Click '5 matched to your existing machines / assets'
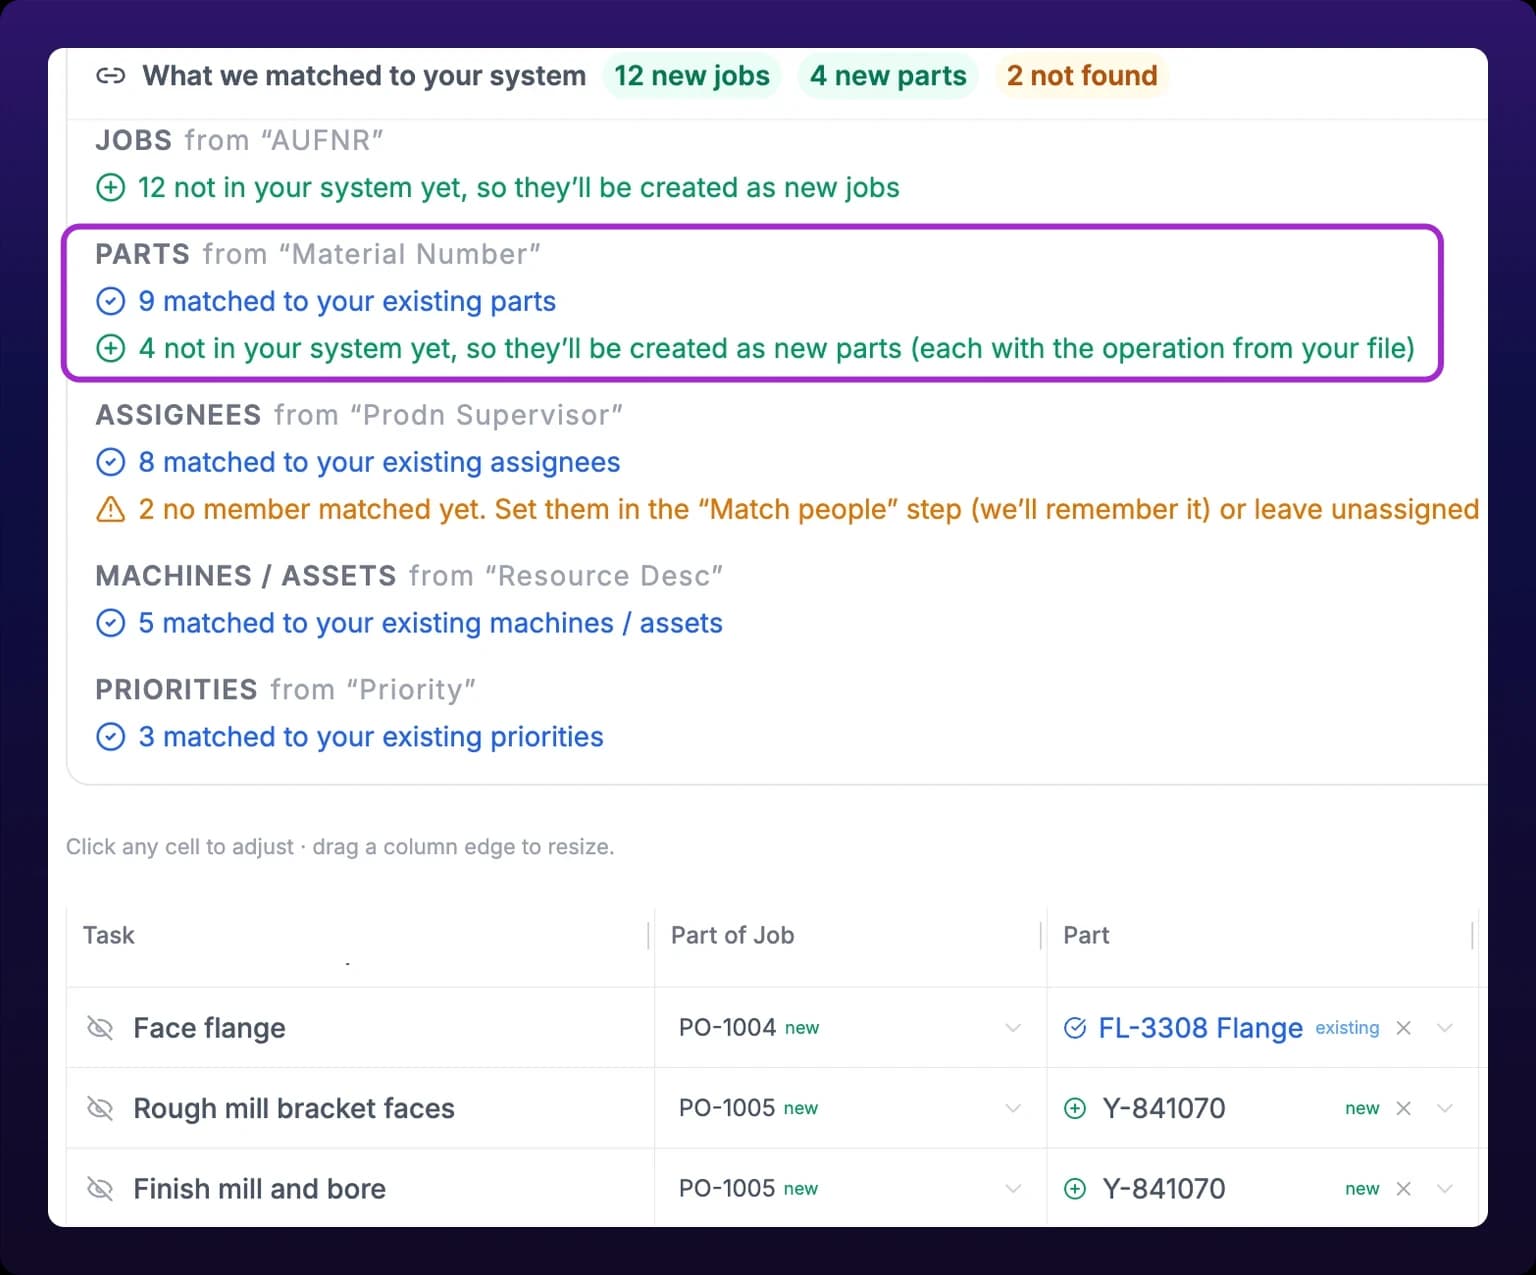Image resolution: width=1536 pixels, height=1275 pixels. (430, 623)
